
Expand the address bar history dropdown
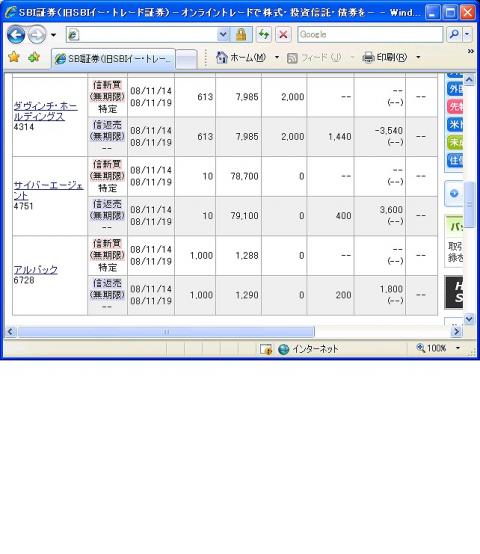223,35
